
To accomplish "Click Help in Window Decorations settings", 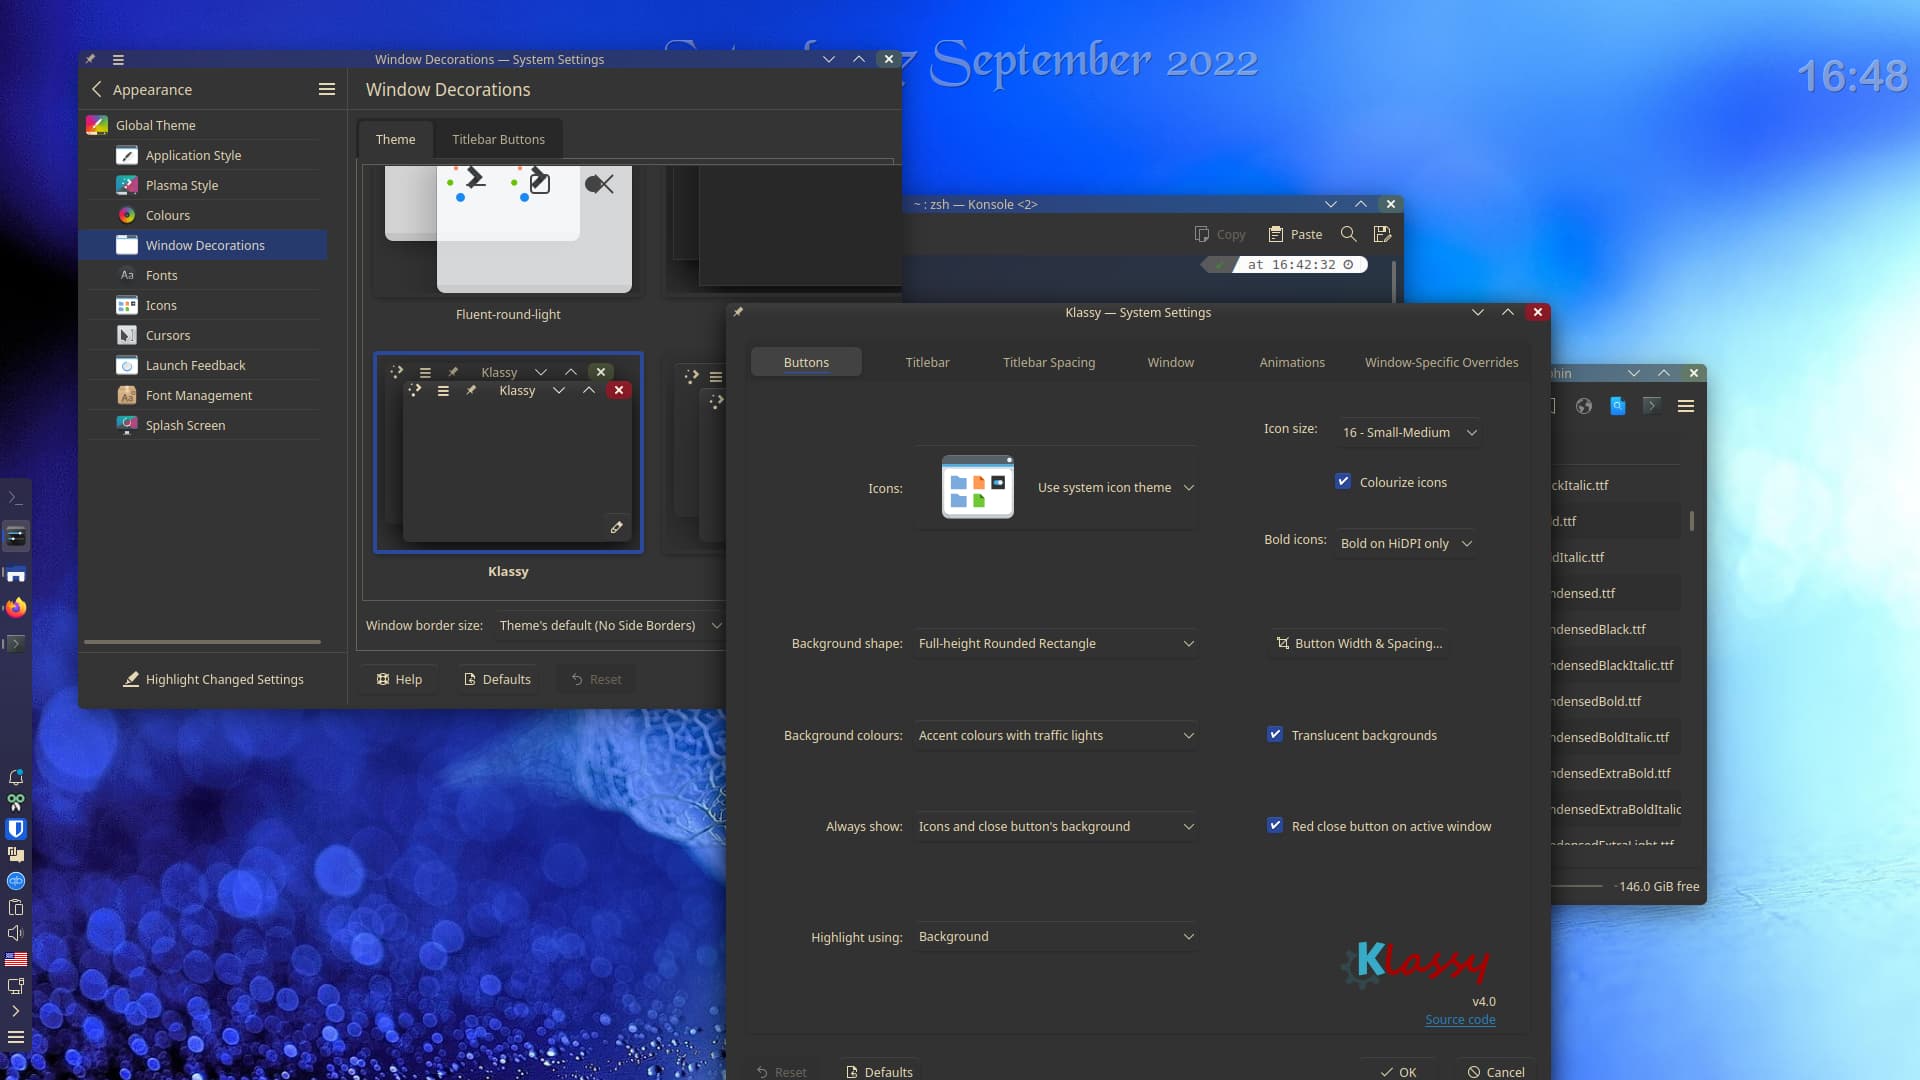I will tap(399, 679).
